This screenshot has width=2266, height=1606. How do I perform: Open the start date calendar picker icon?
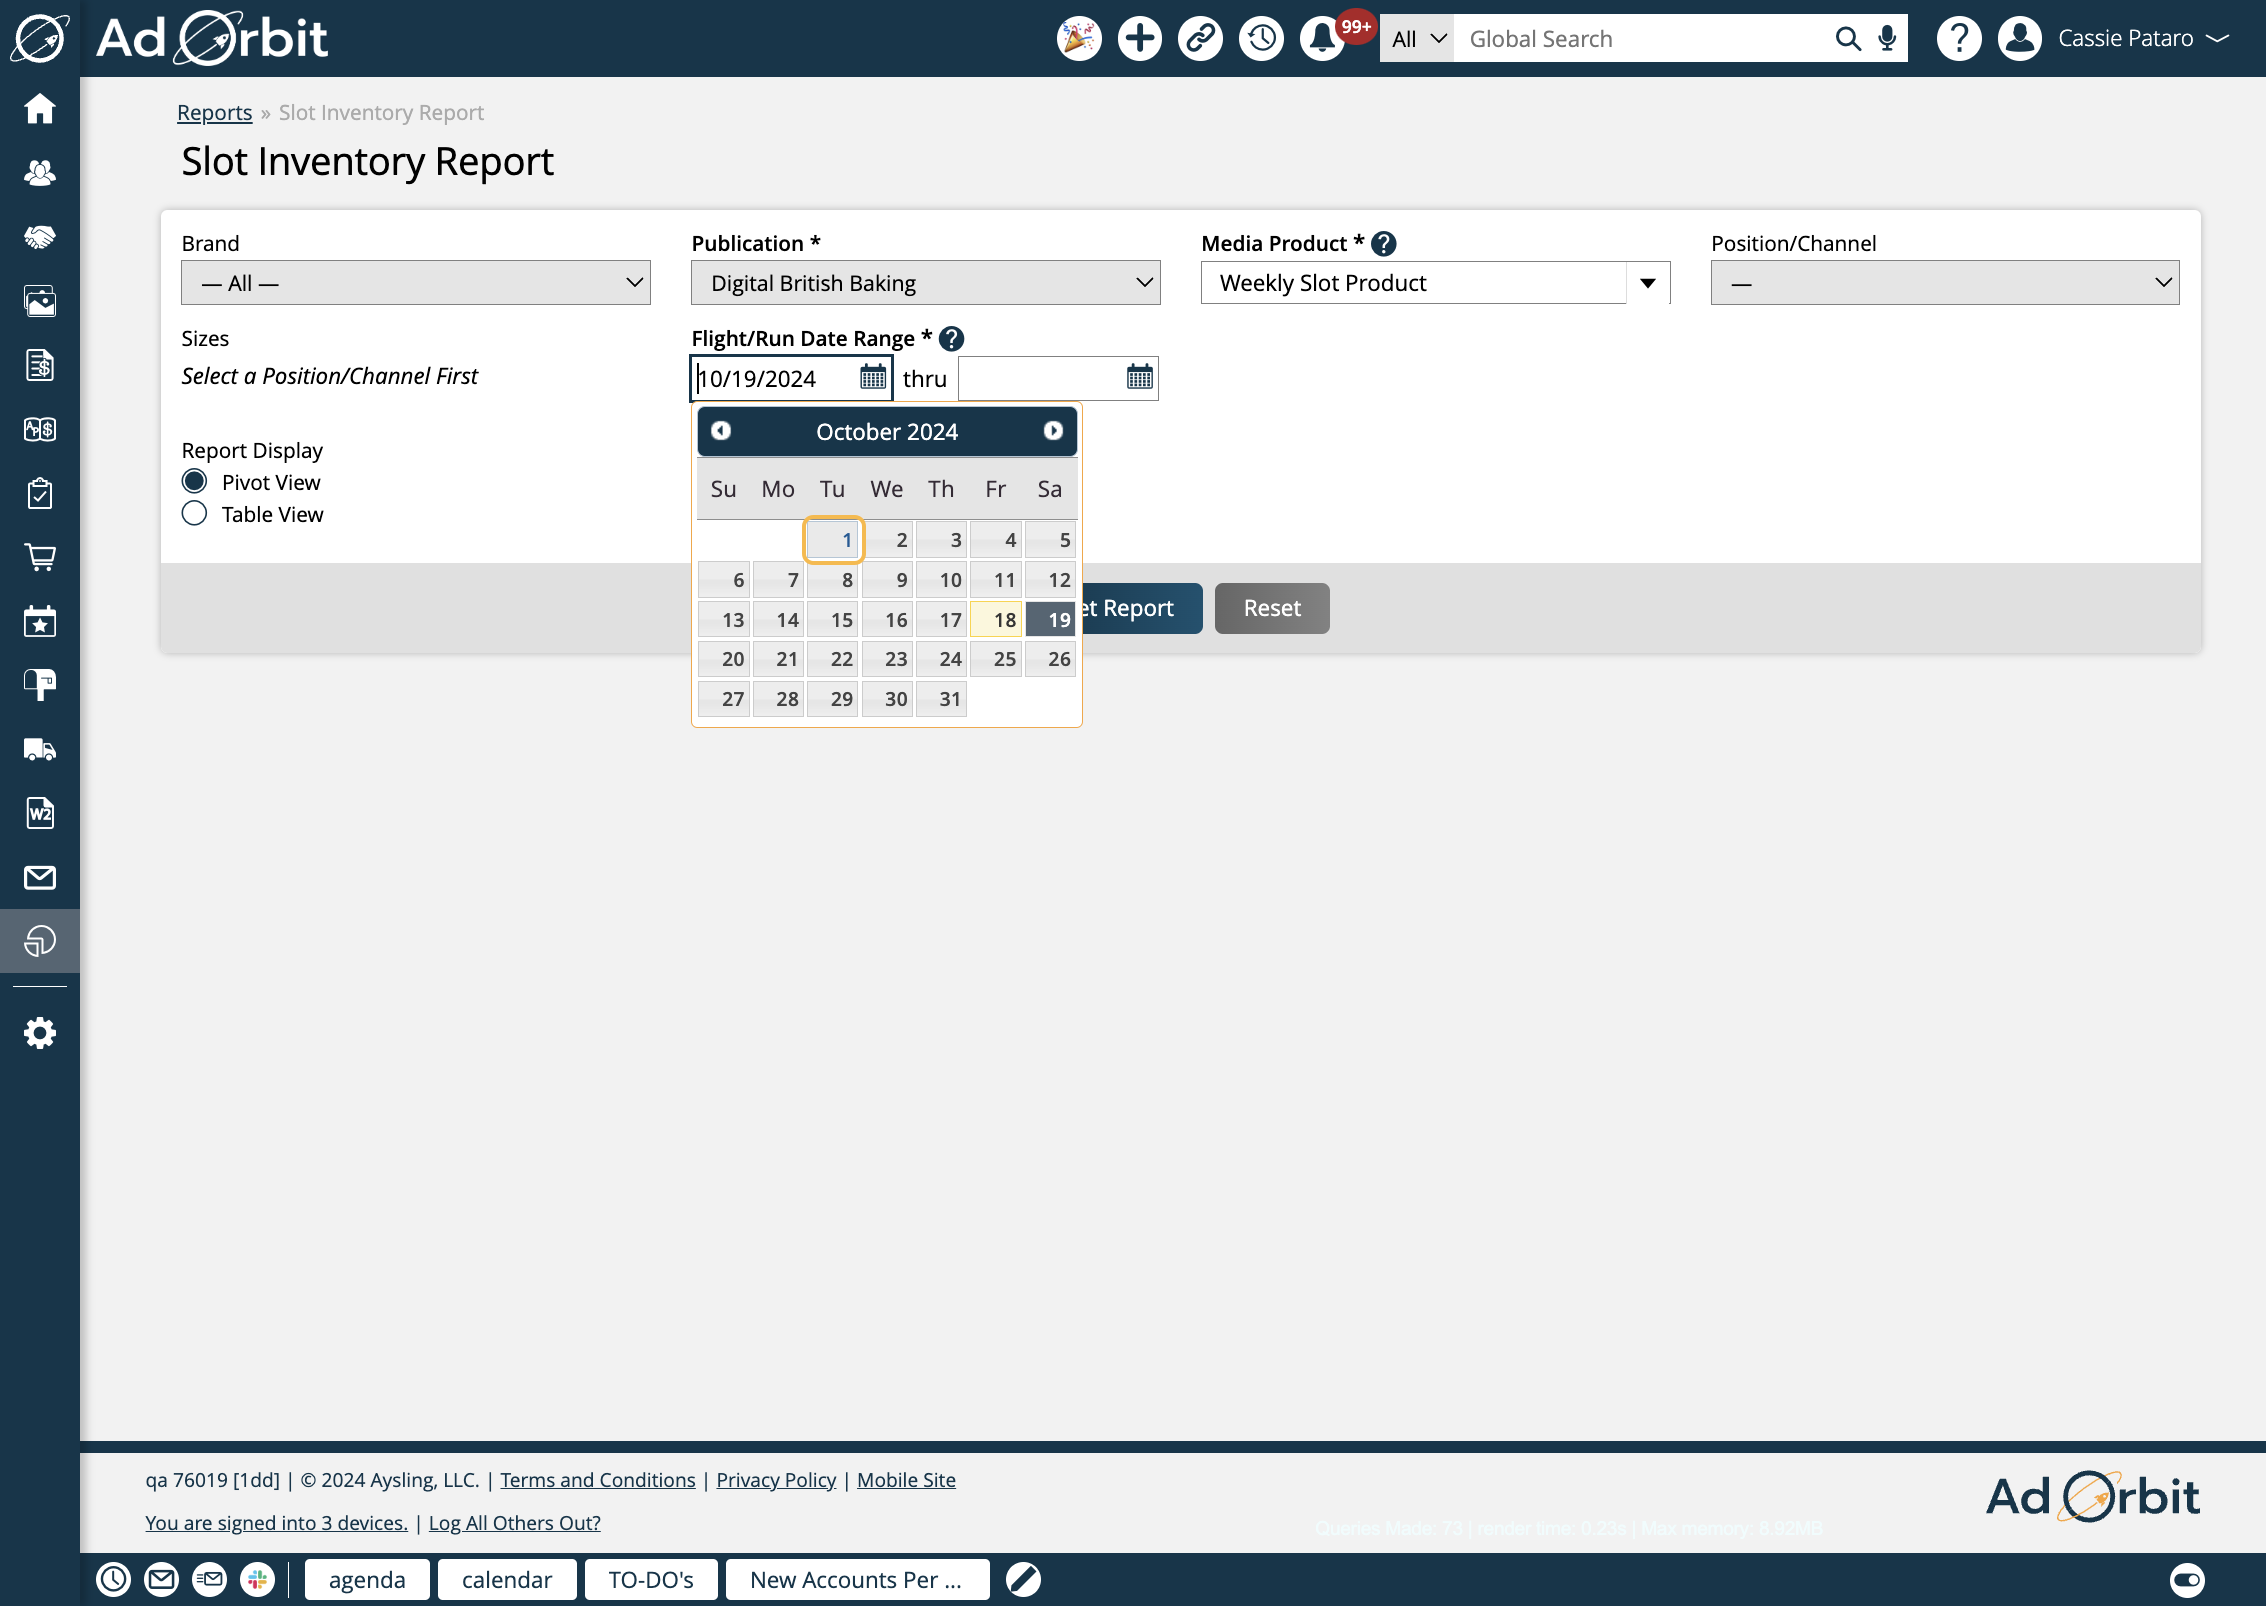[873, 378]
